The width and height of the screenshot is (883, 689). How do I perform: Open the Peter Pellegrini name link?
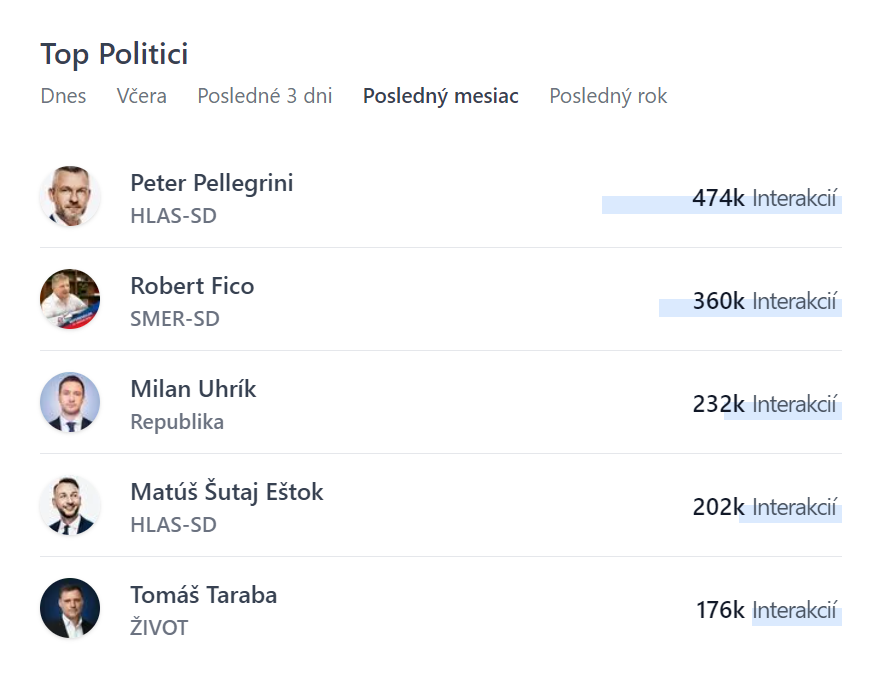click(212, 183)
